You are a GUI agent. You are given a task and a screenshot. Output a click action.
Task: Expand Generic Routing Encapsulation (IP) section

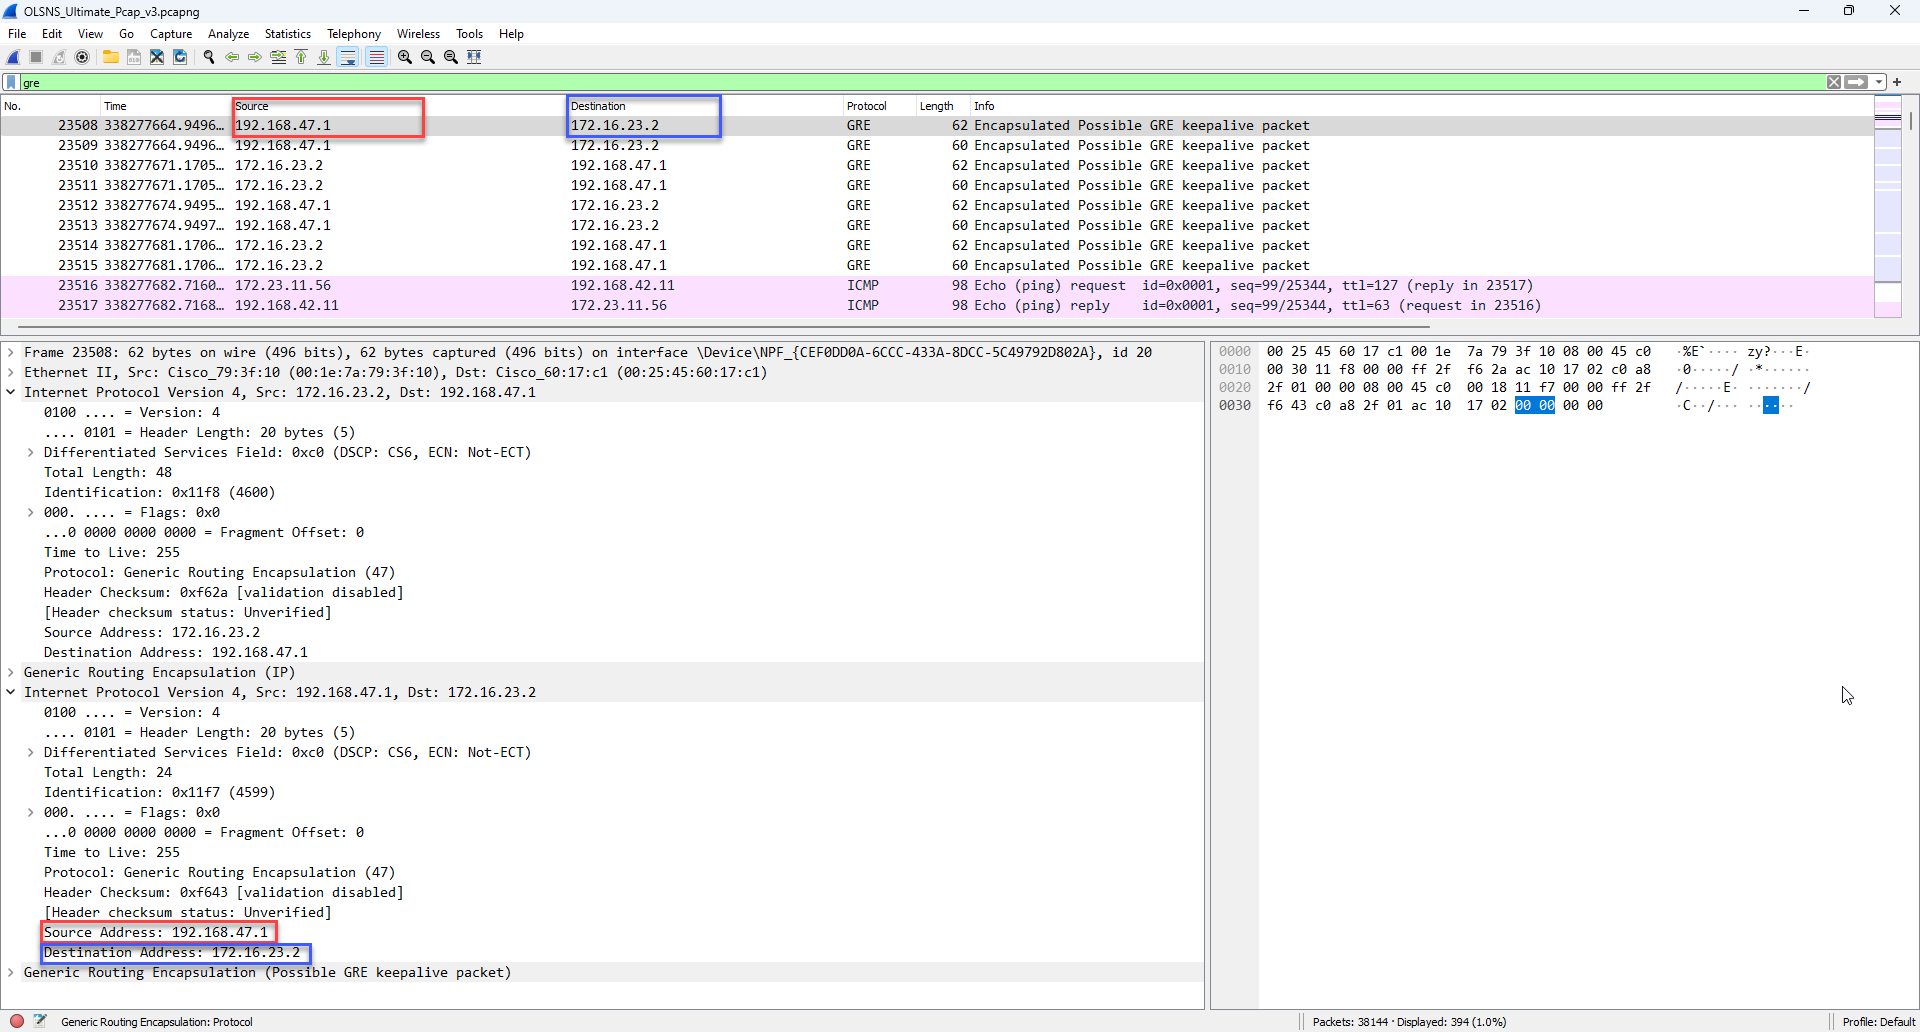coord(11,672)
